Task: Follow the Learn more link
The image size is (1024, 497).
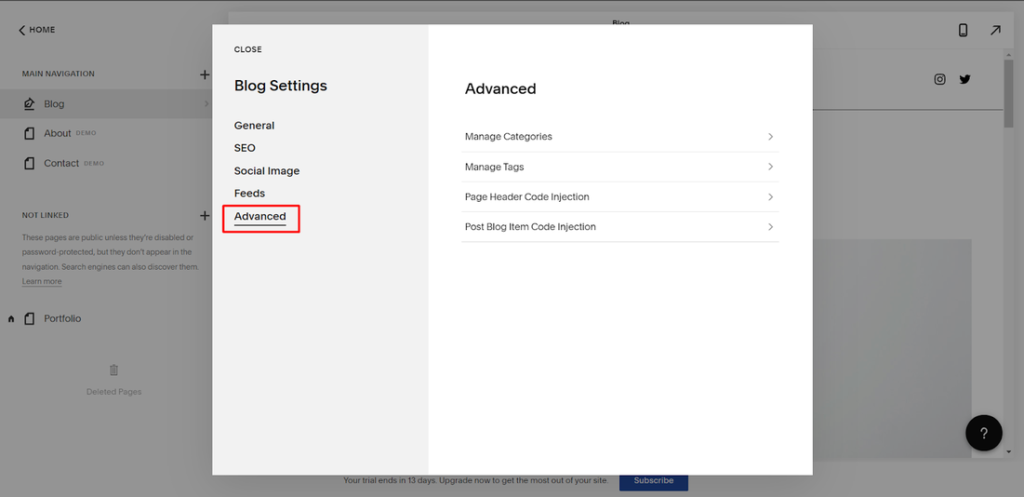Action: coord(42,282)
